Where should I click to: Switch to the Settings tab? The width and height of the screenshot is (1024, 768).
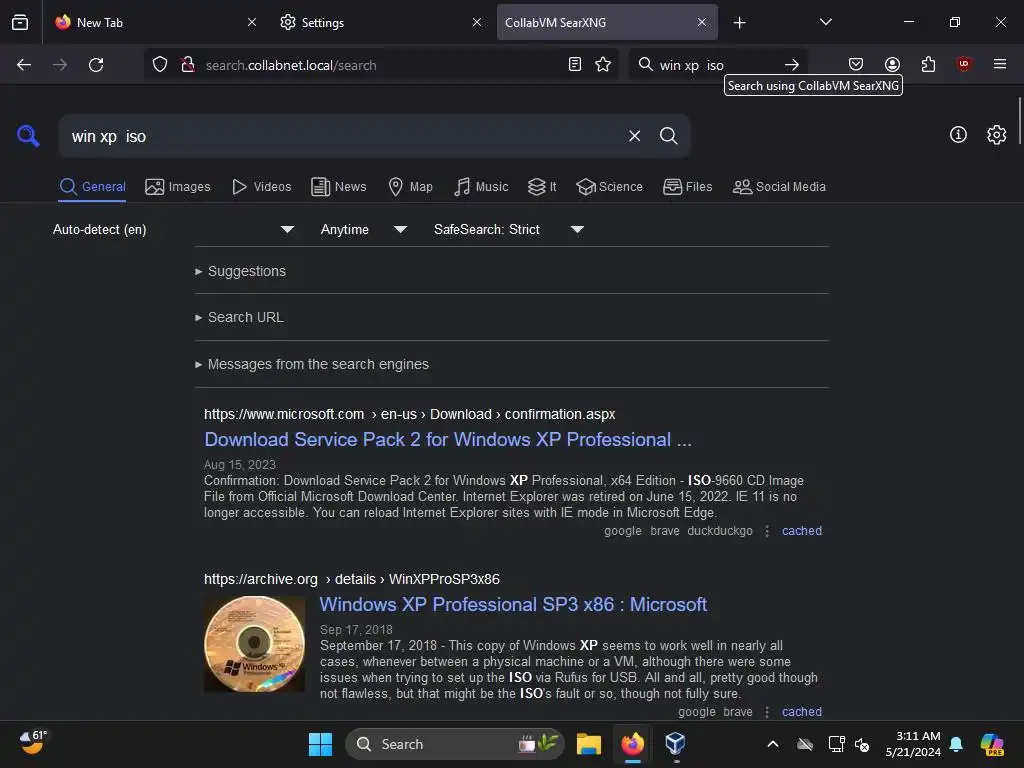[x=380, y=22]
